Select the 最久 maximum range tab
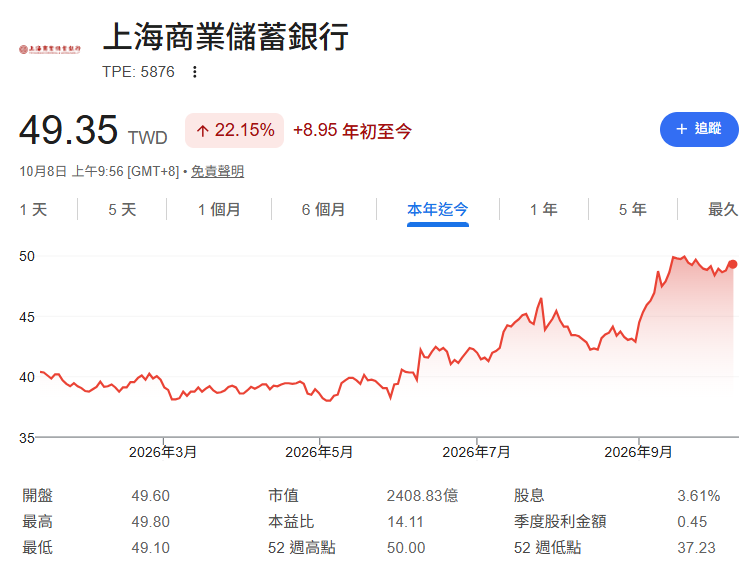 [x=723, y=209]
